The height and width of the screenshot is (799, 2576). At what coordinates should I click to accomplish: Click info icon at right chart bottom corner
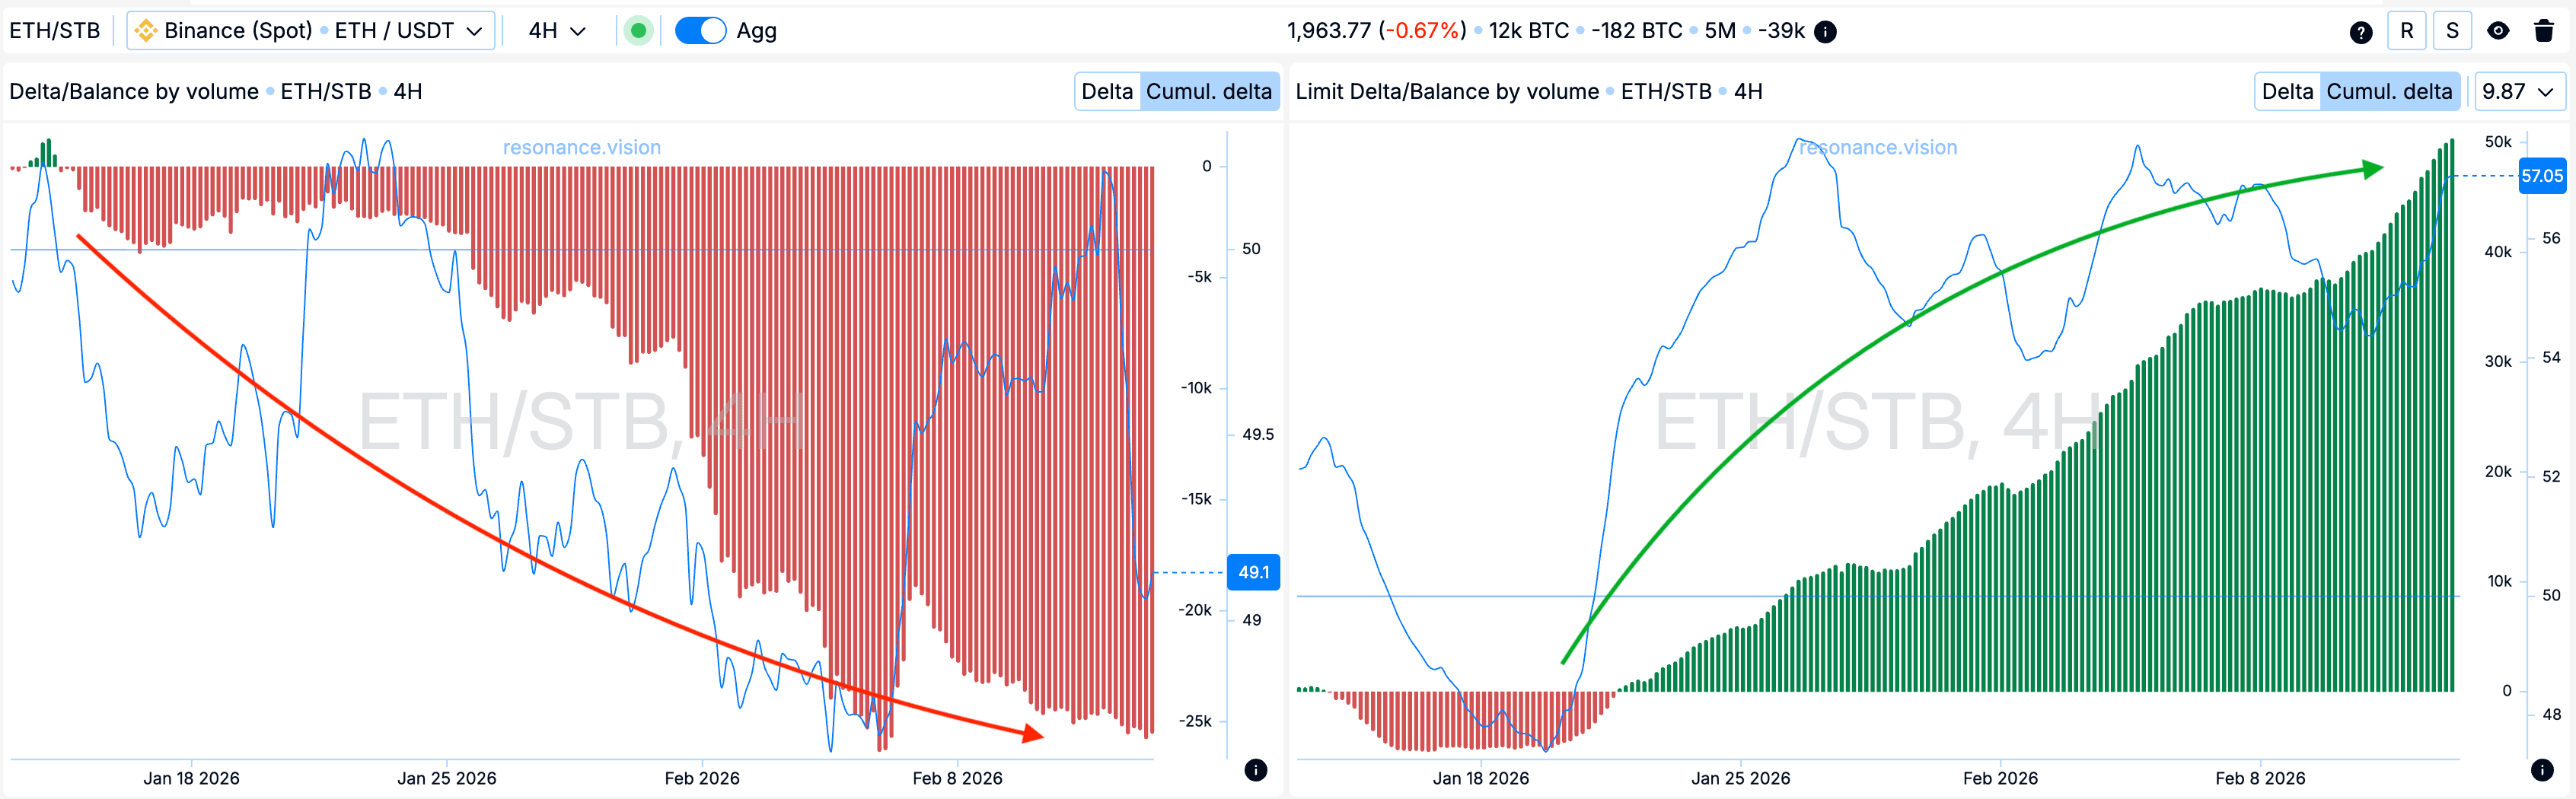pos(2541,769)
